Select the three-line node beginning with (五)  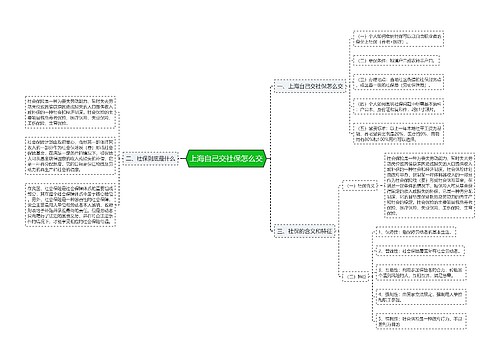tap(398, 134)
